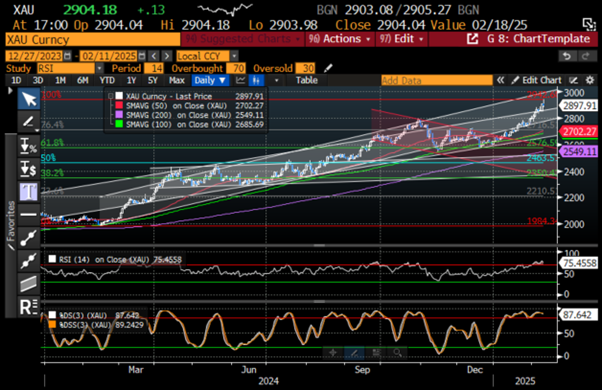Click the Add Data input field

coord(437,80)
